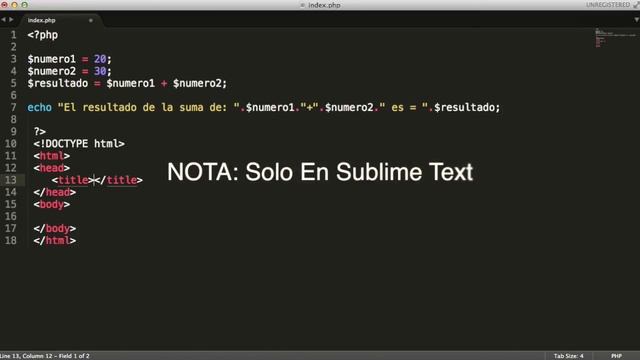Click the '<!DOCTYPE html>' declaration
Viewport: 640px width, 360px height.
pyautogui.click(x=79, y=144)
